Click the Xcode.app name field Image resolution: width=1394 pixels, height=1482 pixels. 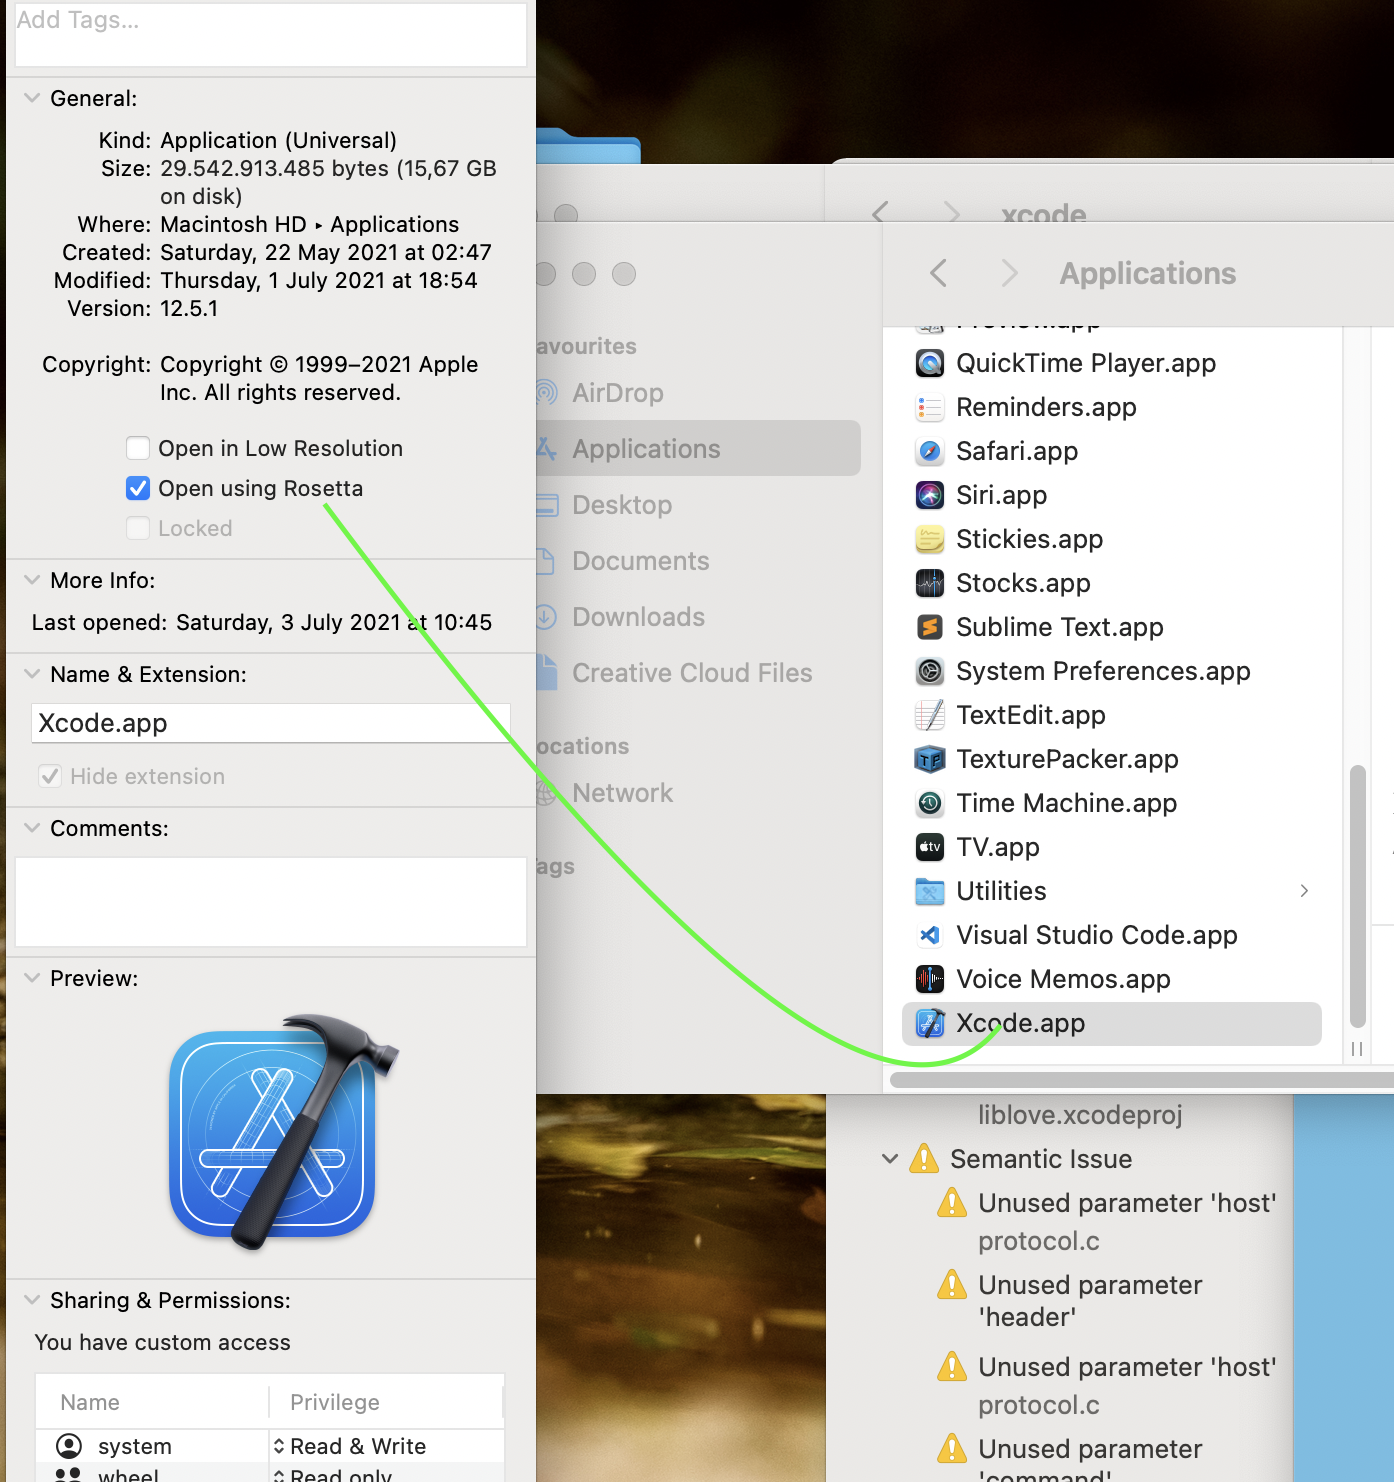tap(271, 723)
